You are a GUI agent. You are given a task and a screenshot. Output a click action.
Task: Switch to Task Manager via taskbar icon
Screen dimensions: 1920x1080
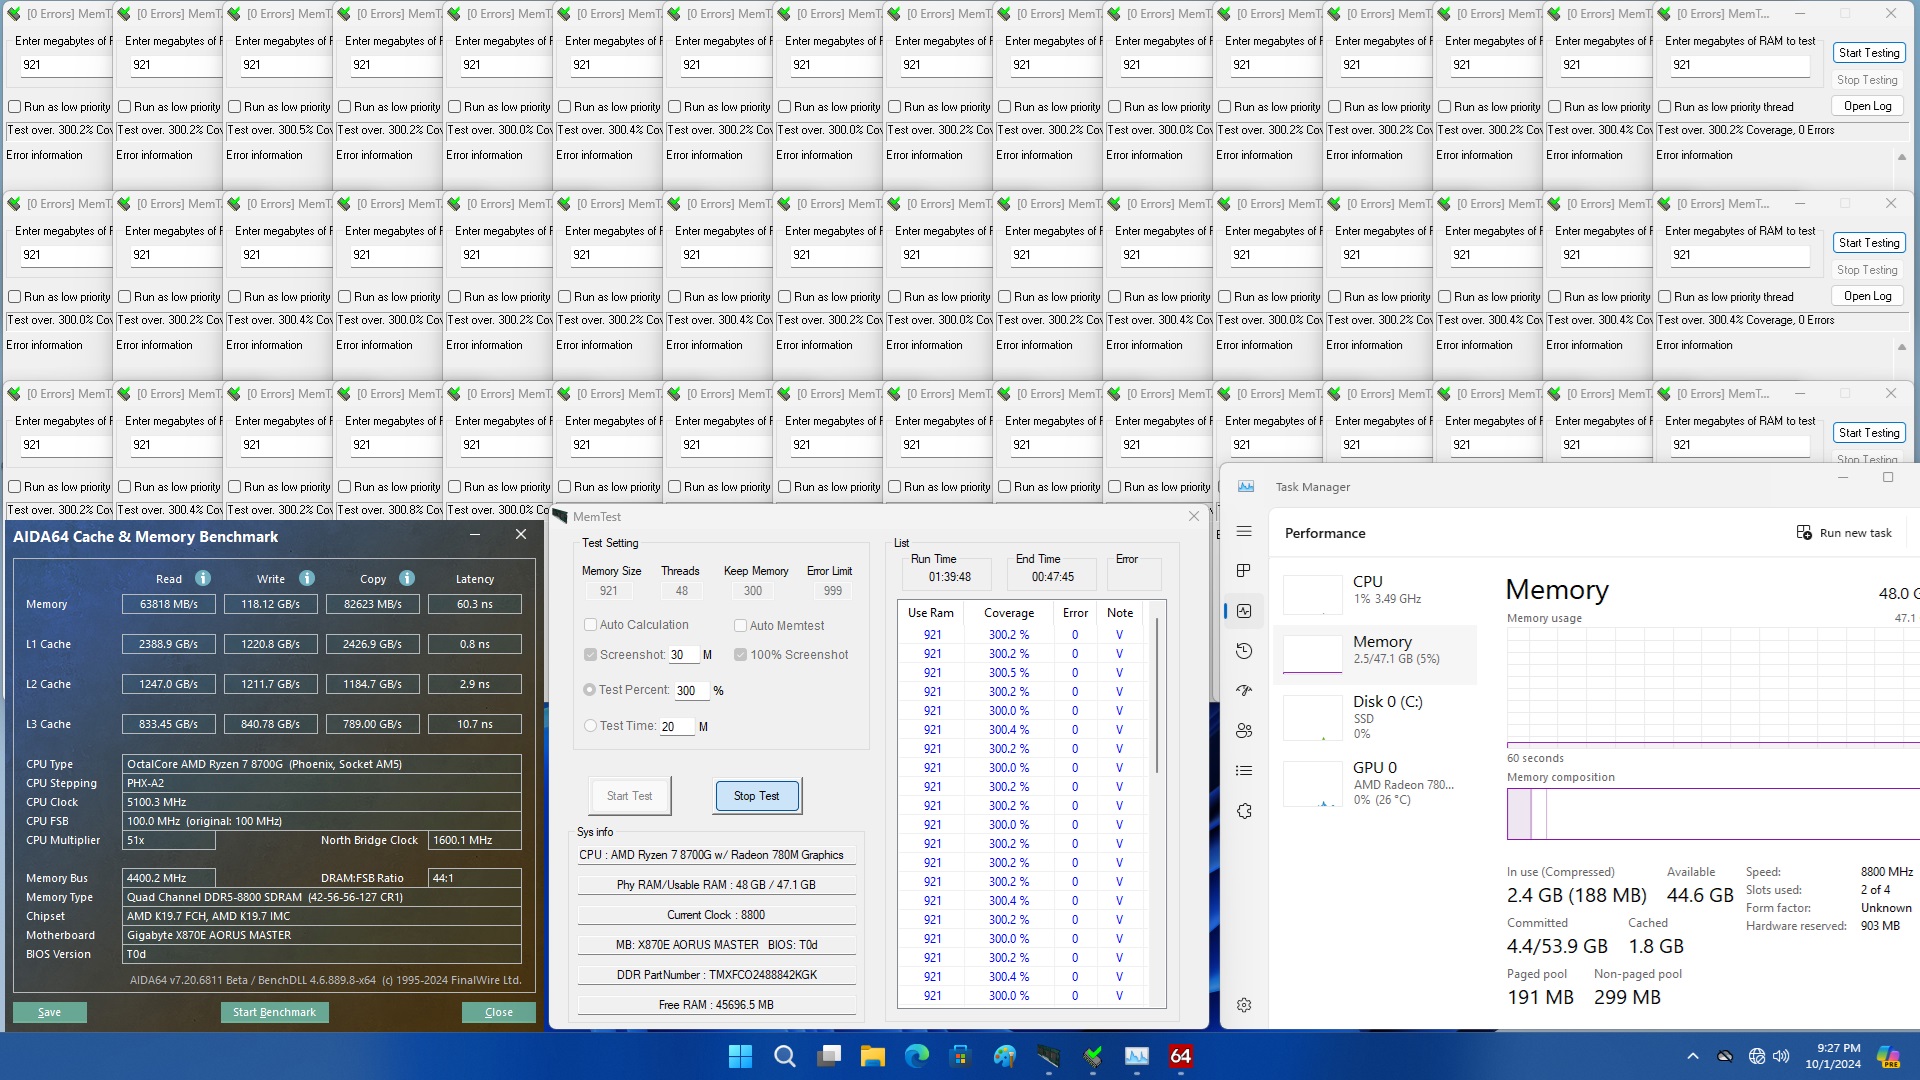pos(1137,1056)
